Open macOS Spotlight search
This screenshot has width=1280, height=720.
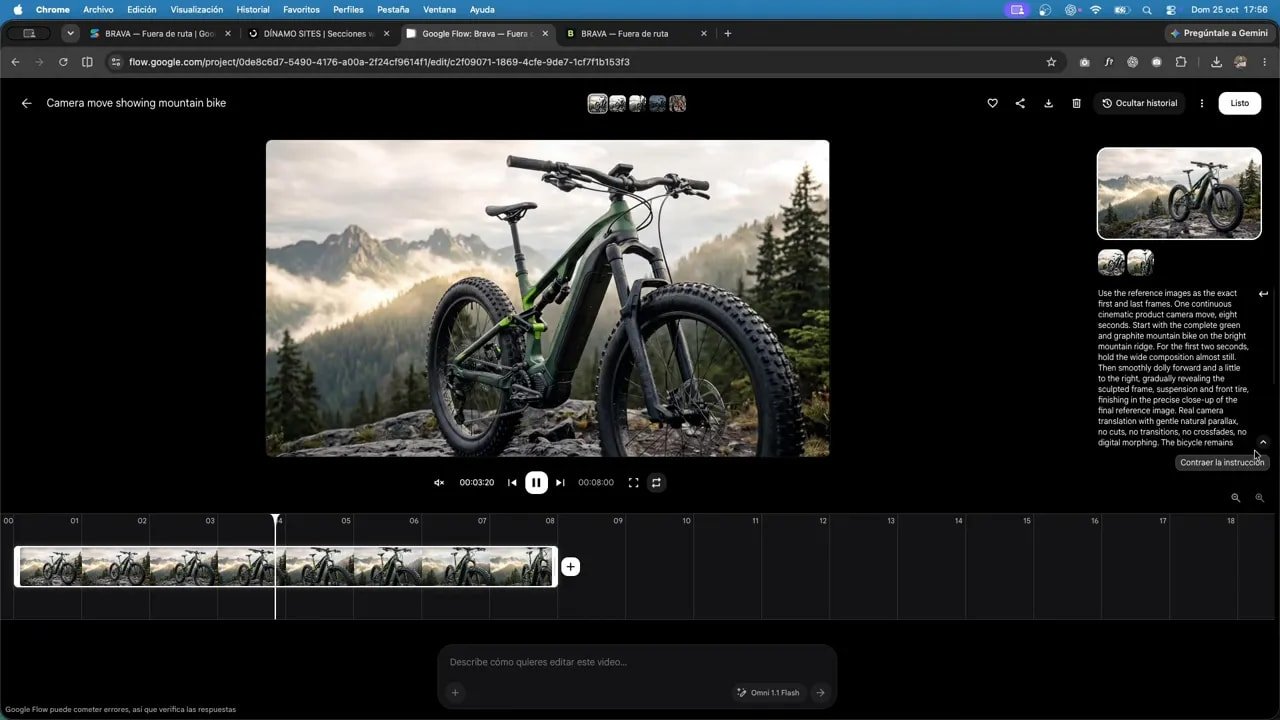(1147, 9)
